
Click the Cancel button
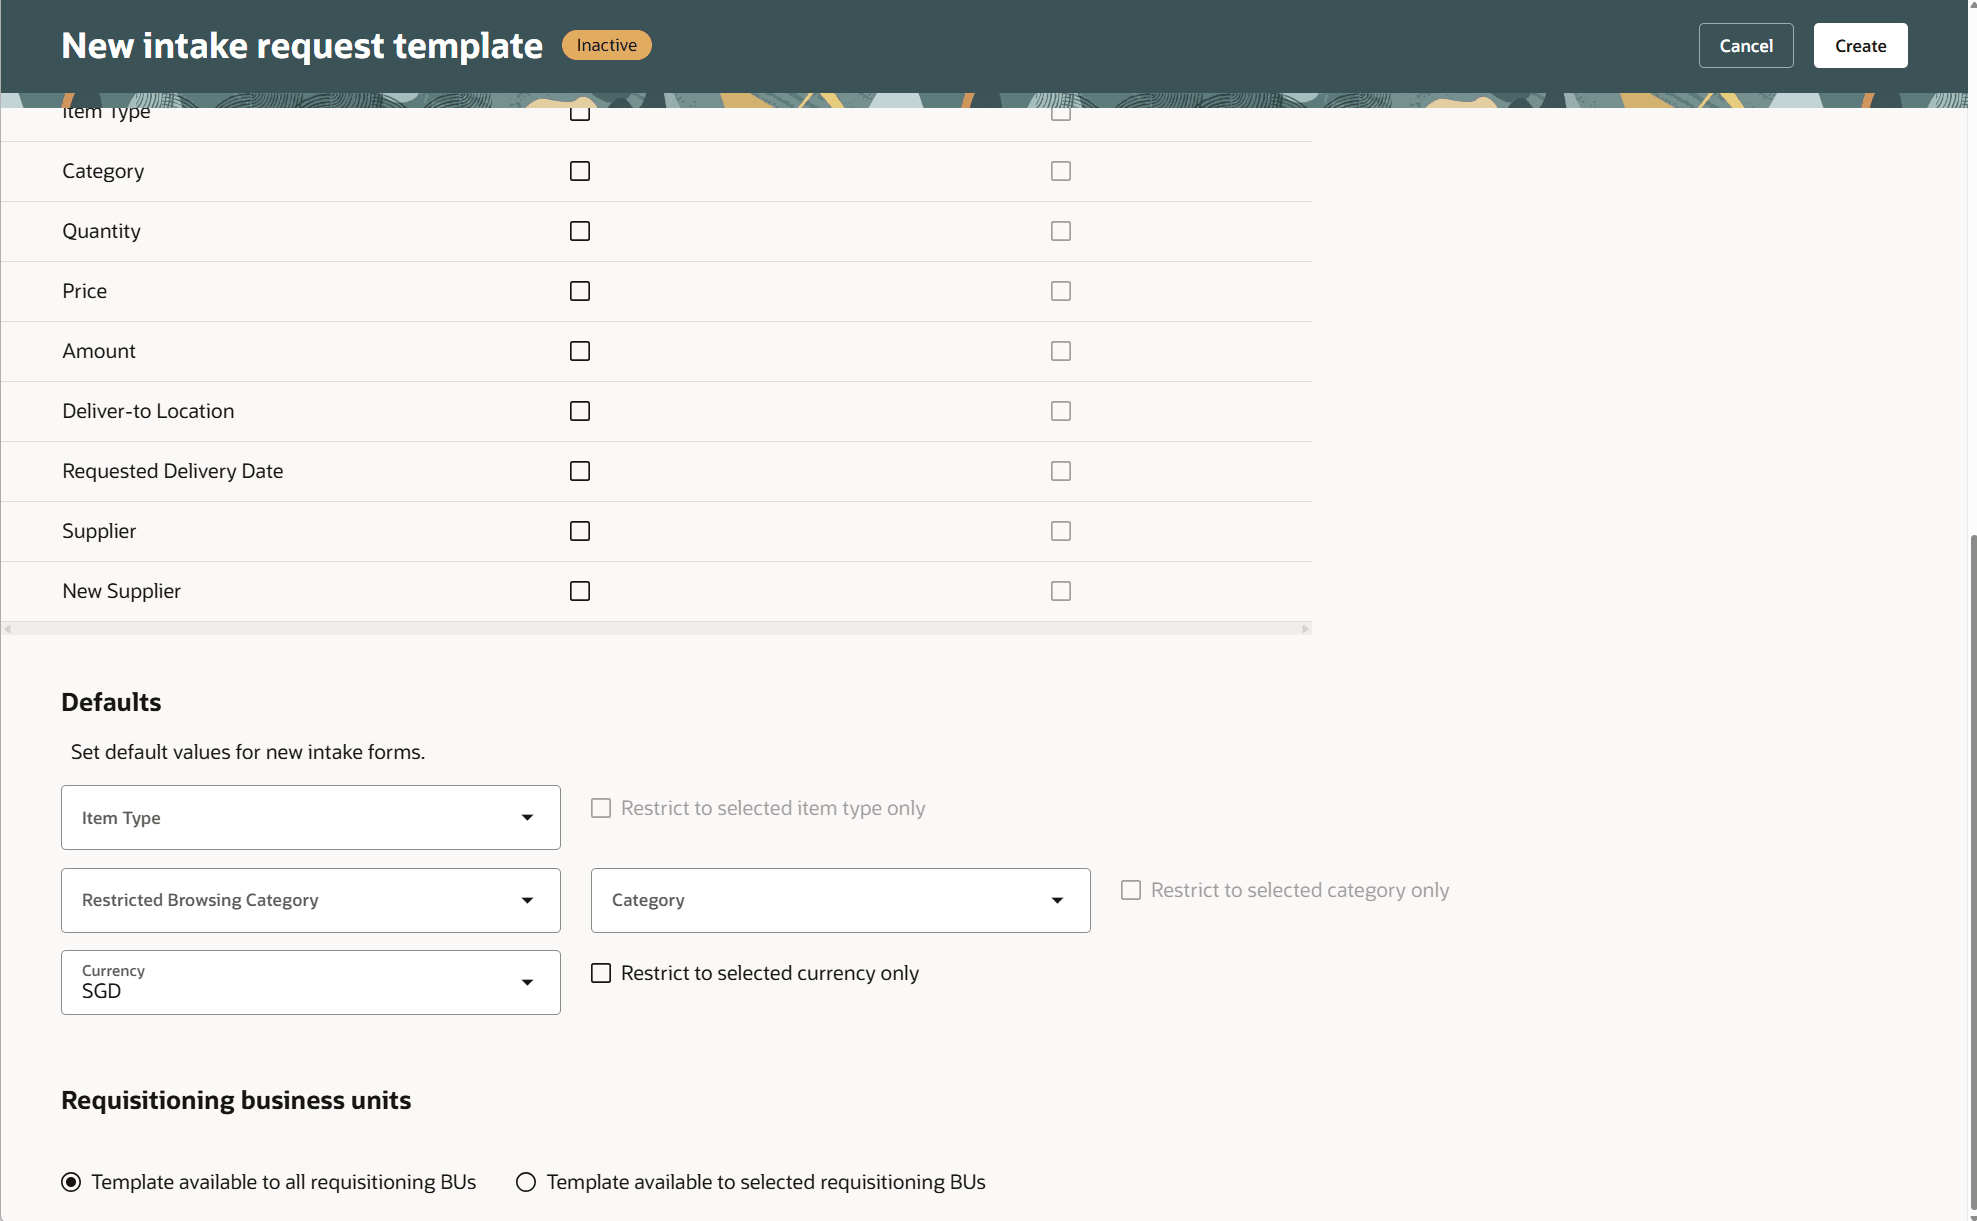[x=1746, y=46]
